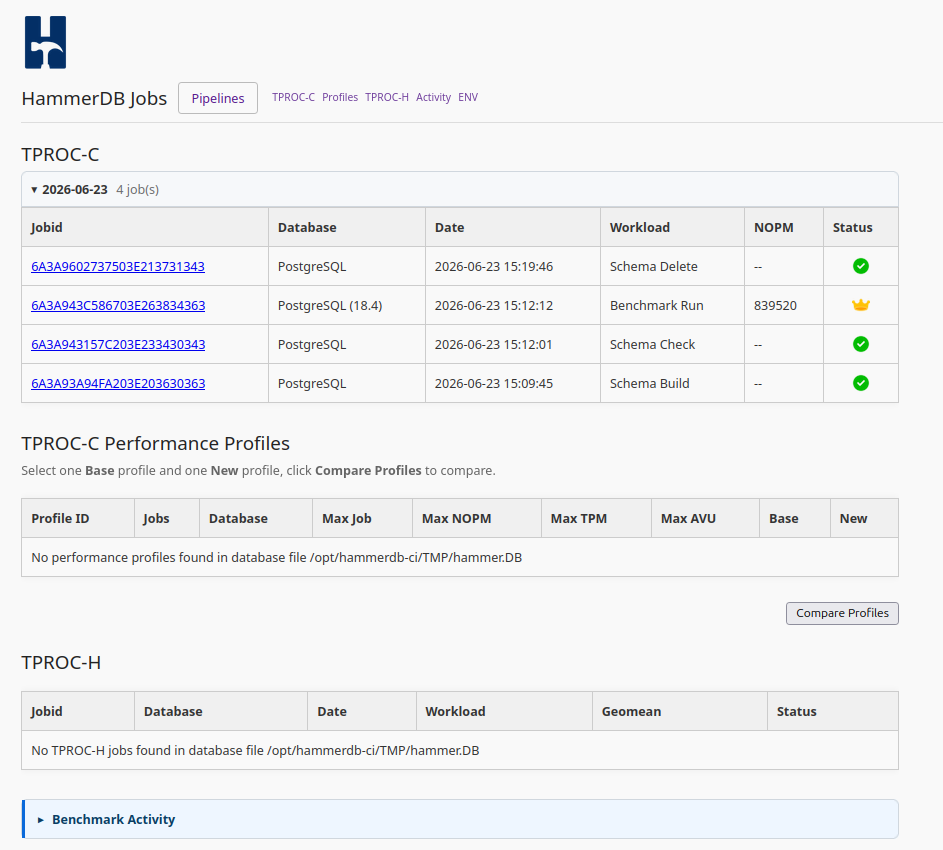Go to TPROC-C nav link
The height and width of the screenshot is (850, 943).
click(x=293, y=97)
